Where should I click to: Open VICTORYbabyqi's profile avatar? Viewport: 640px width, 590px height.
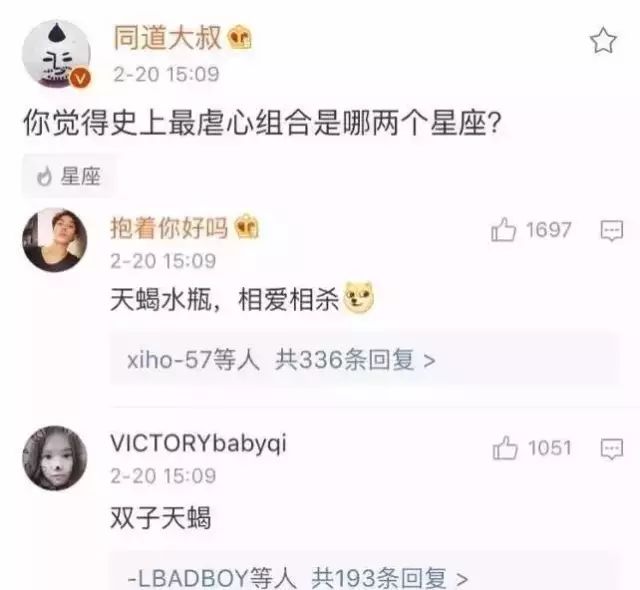(x=55, y=458)
